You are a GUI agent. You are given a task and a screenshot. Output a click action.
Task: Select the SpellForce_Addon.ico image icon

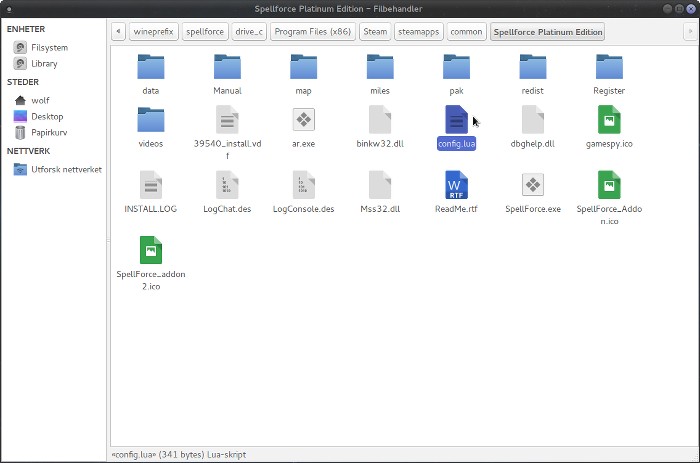609,185
